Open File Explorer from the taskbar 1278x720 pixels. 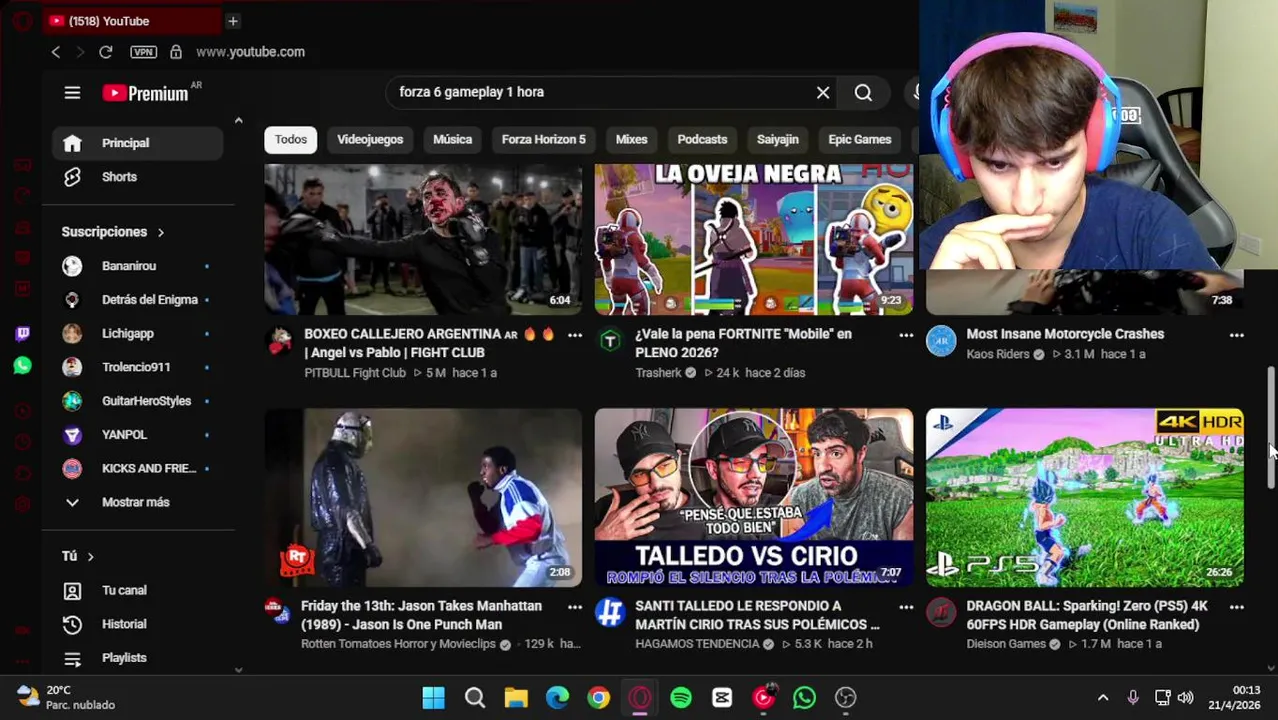point(516,697)
